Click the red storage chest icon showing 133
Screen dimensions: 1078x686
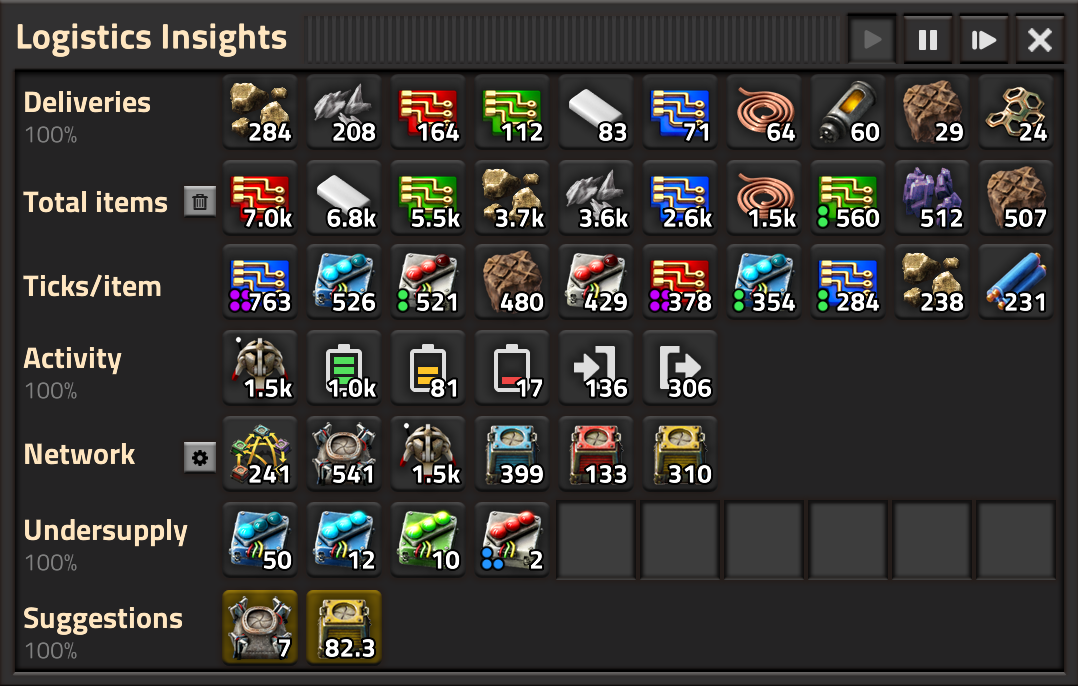click(x=596, y=454)
